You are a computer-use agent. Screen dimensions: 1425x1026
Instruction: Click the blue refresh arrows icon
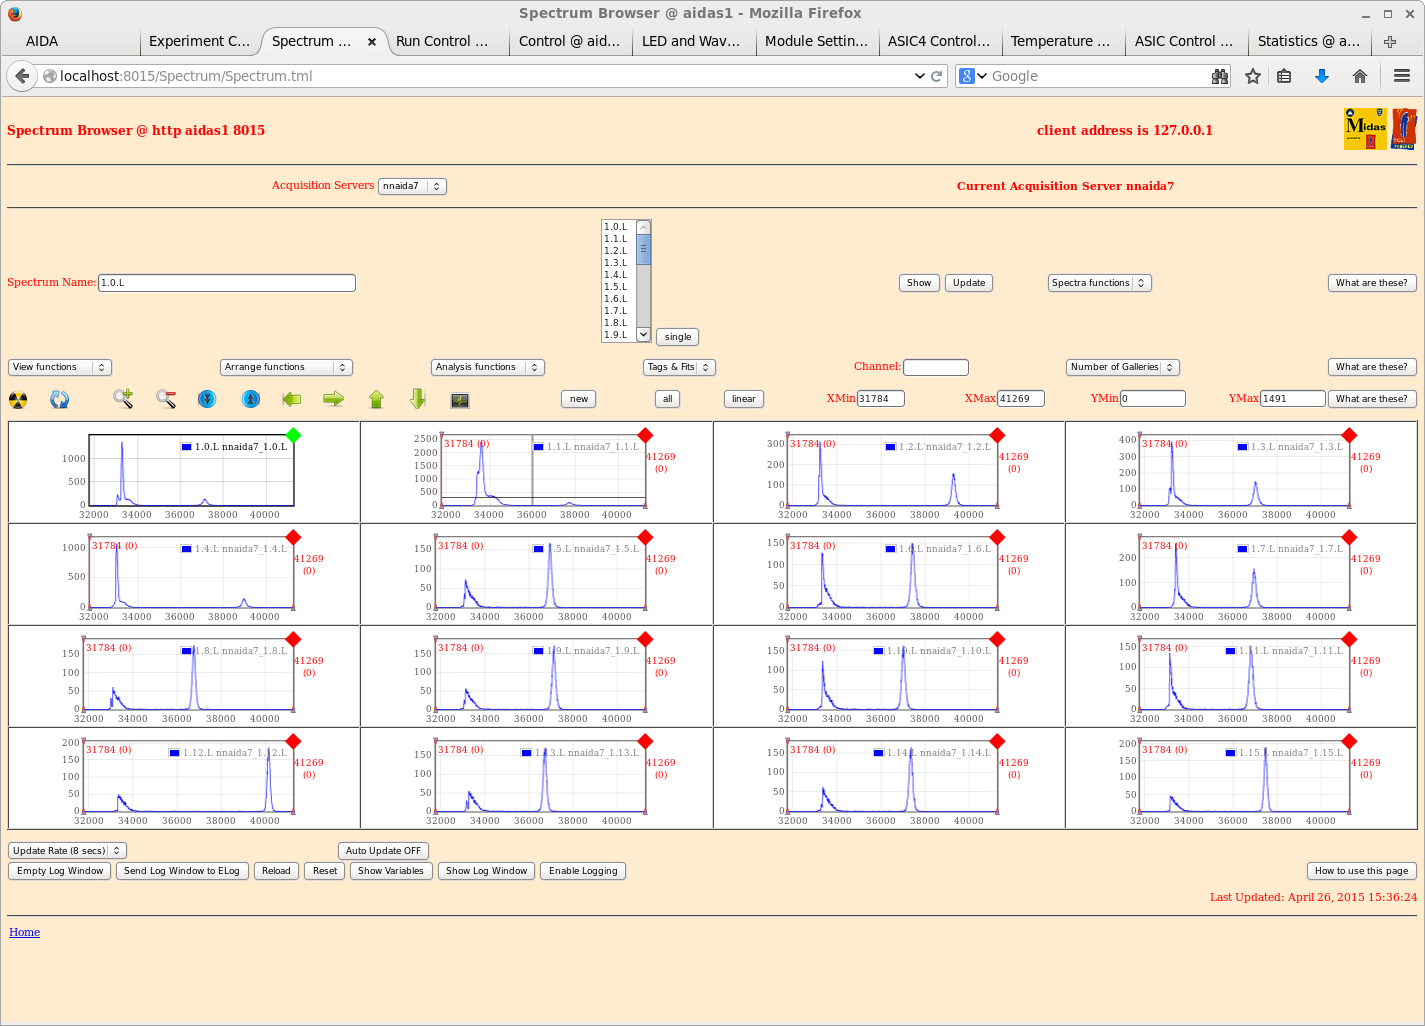point(60,400)
